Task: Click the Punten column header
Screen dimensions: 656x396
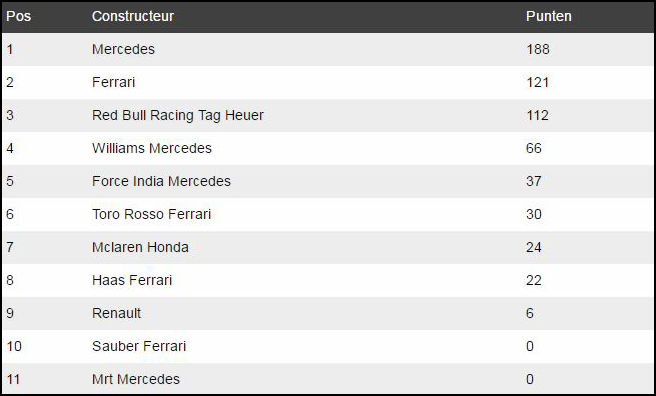Action: [548, 16]
